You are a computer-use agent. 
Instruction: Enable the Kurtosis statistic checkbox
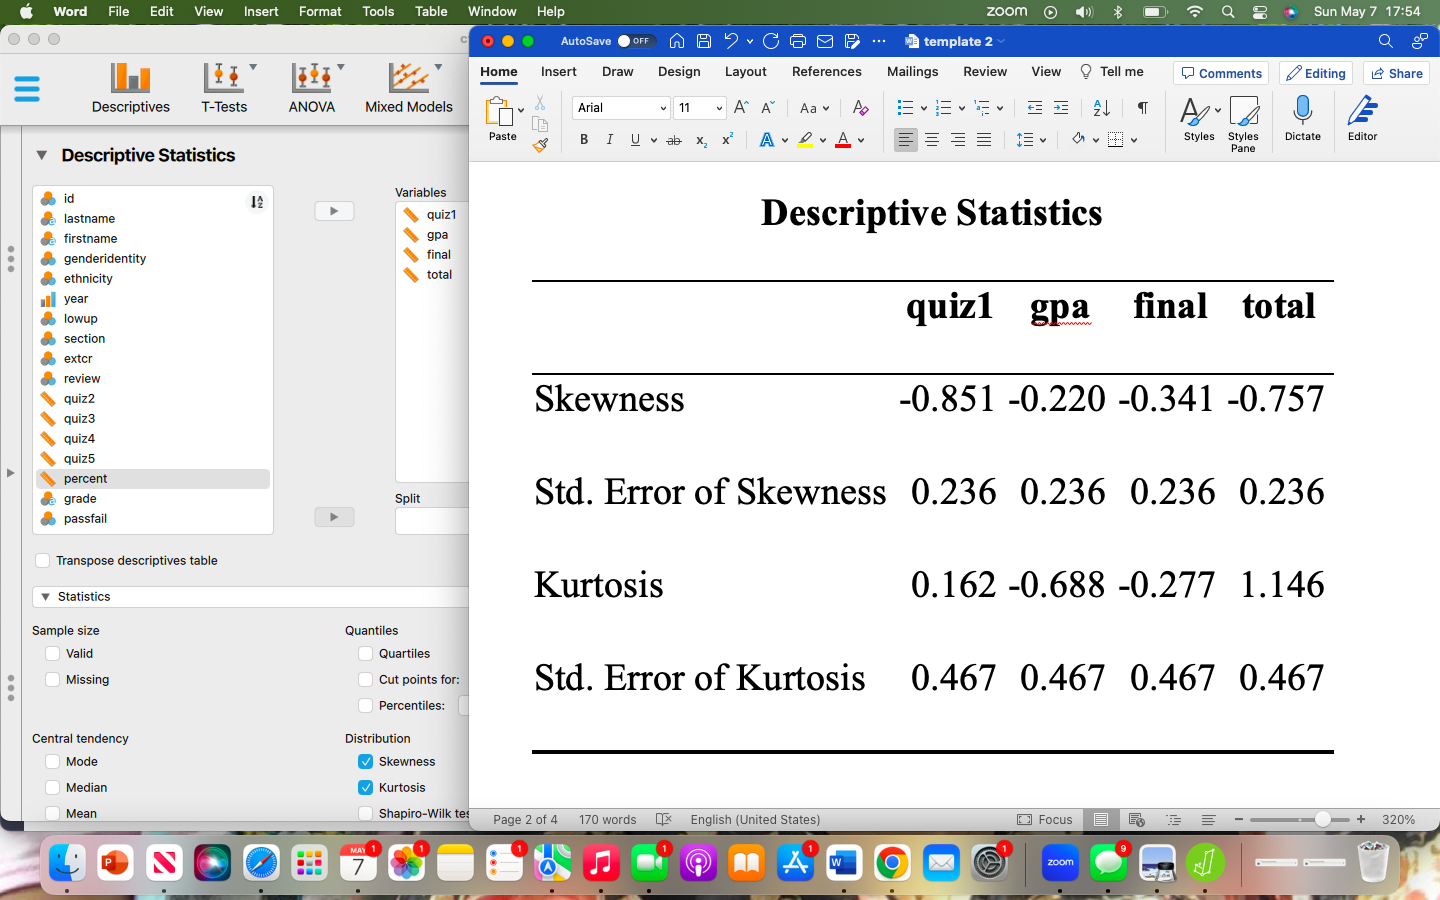[366, 787]
